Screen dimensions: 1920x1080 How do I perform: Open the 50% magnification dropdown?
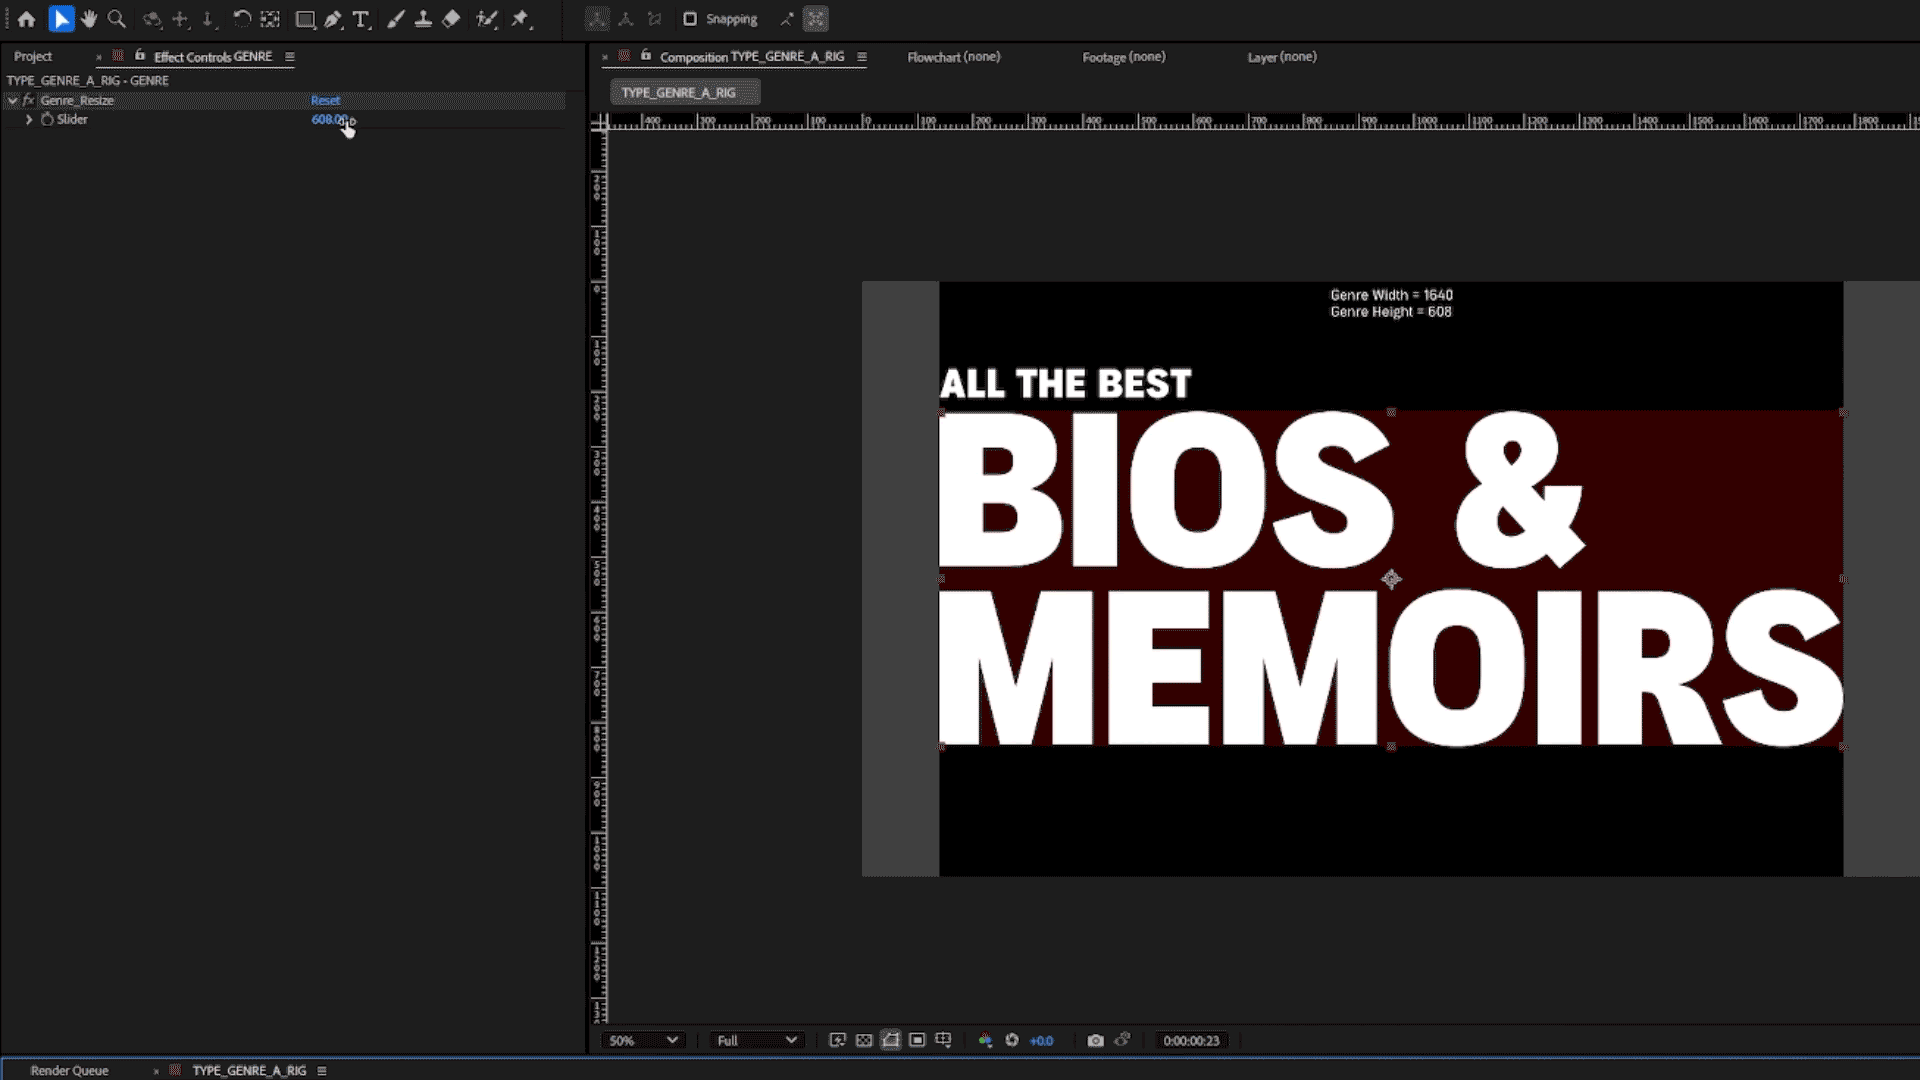(x=643, y=1041)
